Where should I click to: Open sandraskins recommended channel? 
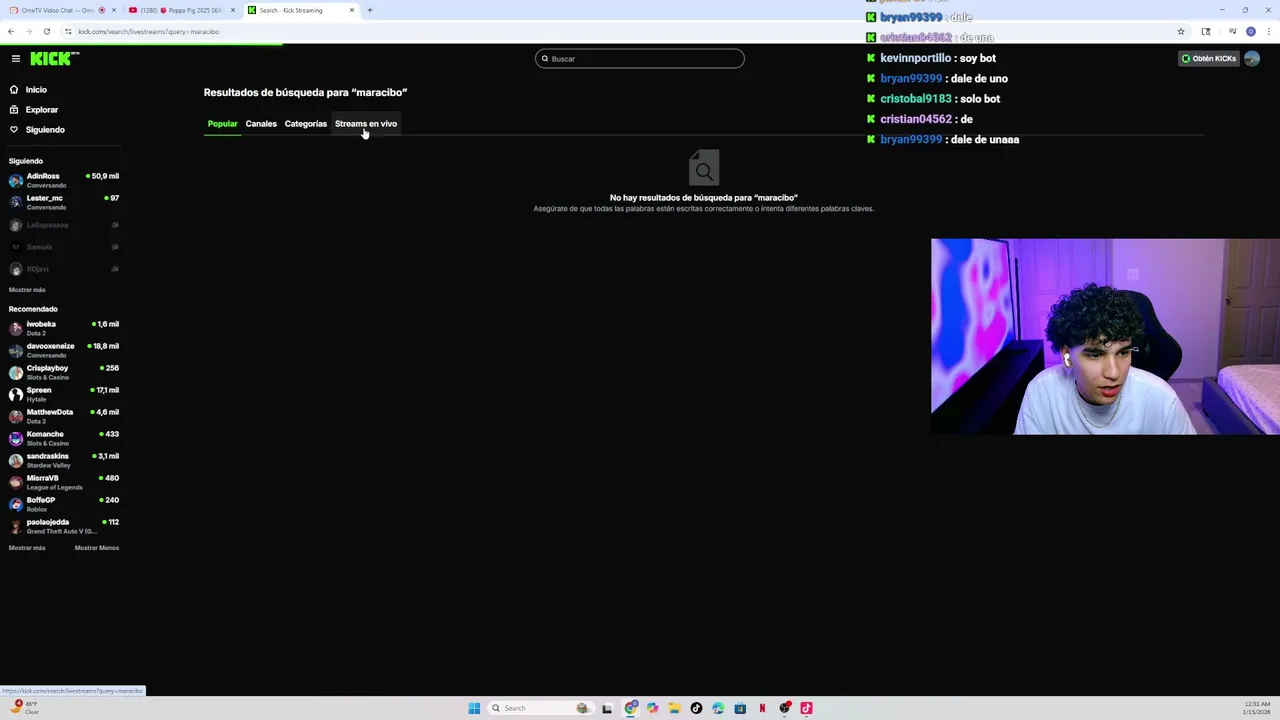pyautogui.click(x=63, y=460)
